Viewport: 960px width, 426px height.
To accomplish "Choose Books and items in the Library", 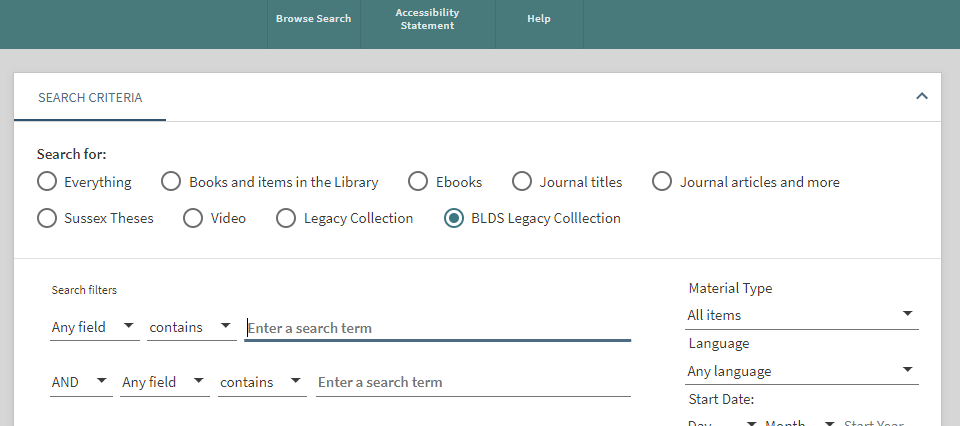I will pos(172,182).
